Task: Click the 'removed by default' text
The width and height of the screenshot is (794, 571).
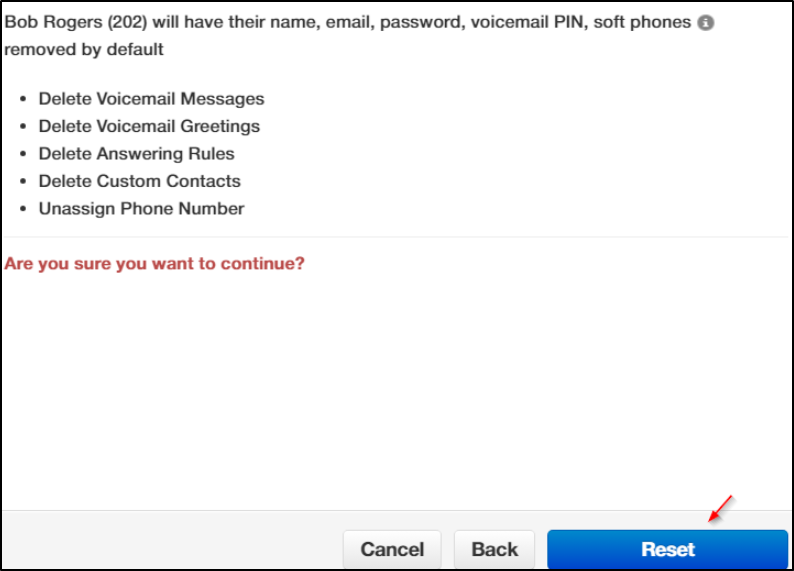Action: point(84,50)
